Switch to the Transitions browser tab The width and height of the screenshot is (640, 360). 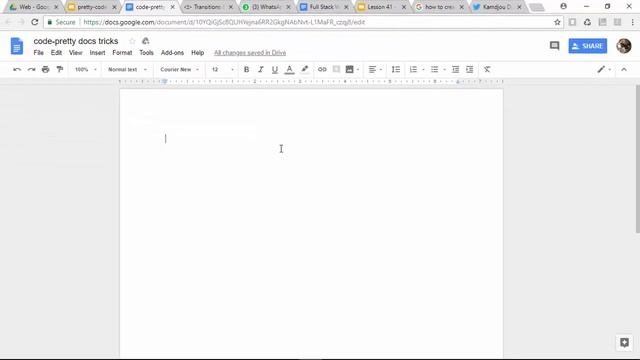pyautogui.click(x=207, y=7)
